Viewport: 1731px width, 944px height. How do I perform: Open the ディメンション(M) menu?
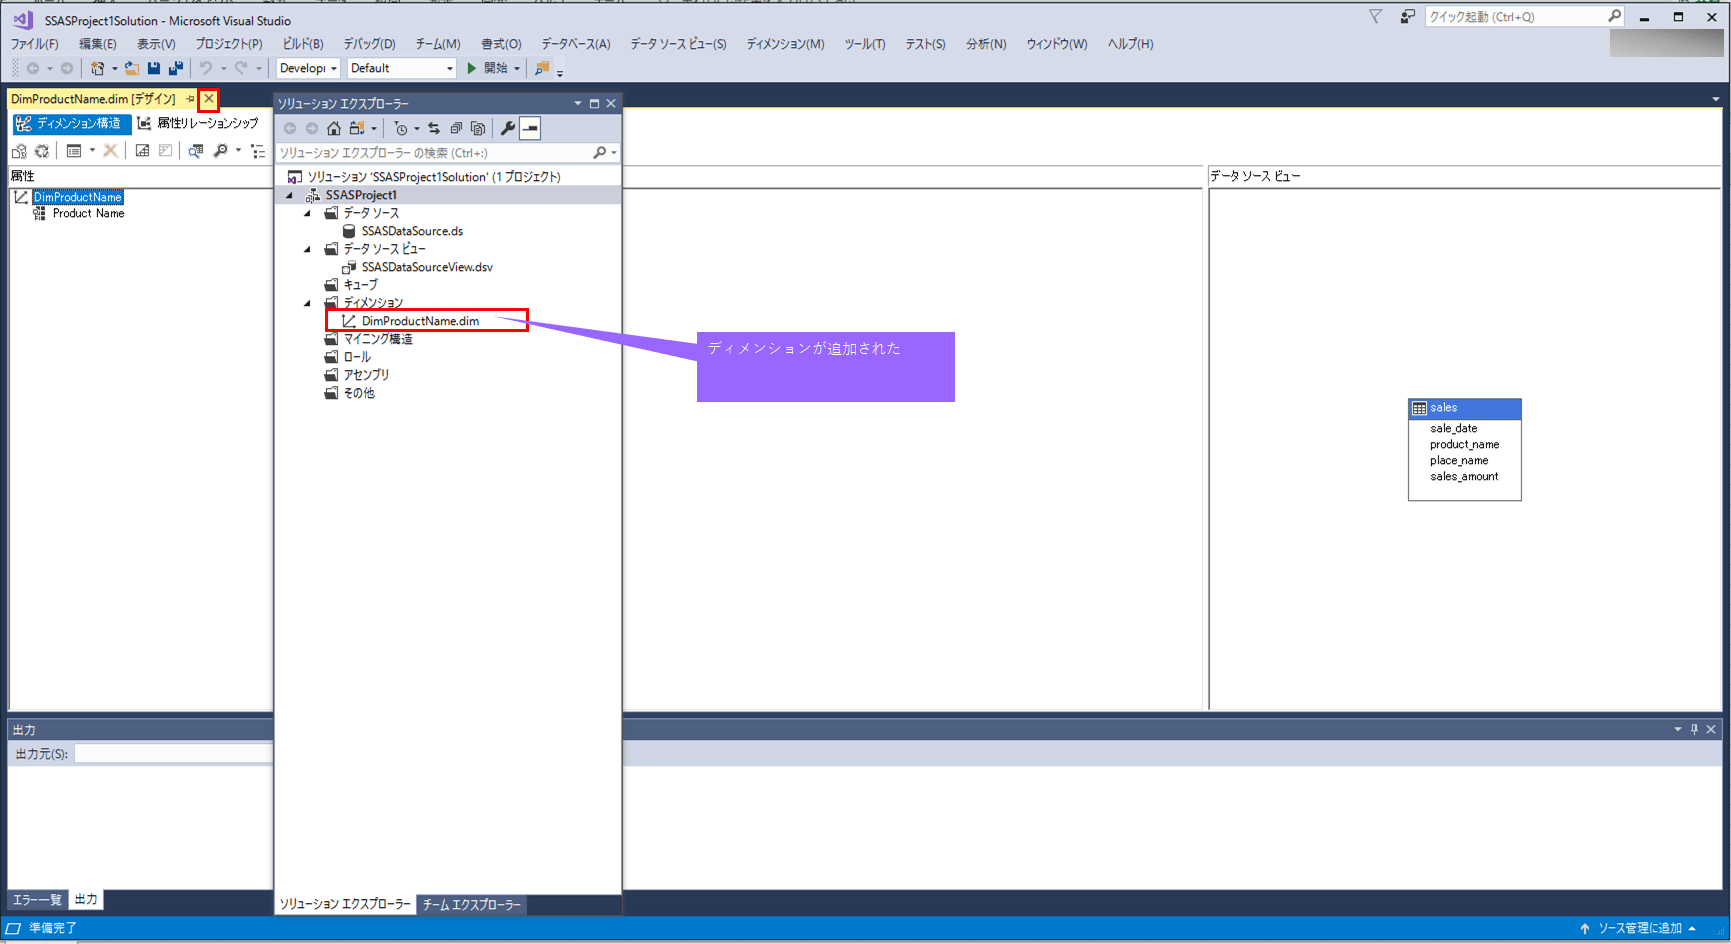(785, 44)
